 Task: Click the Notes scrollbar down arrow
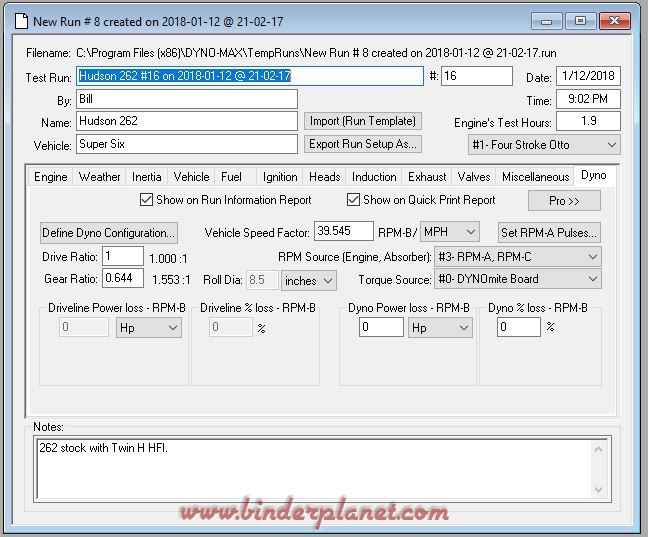598,490
